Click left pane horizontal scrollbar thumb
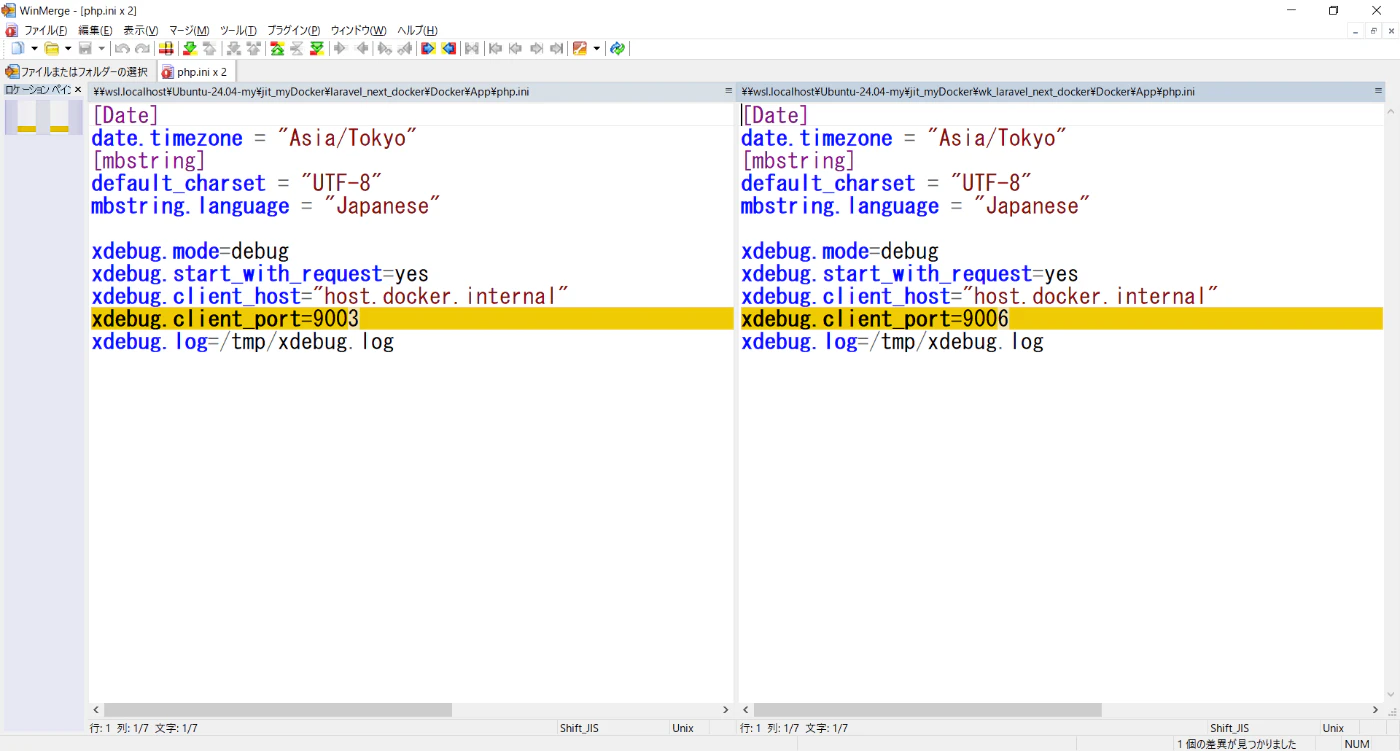 (278, 709)
